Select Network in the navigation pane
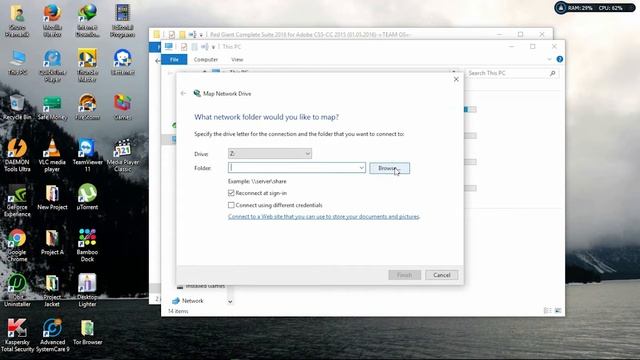The height and width of the screenshot is (360, 640). [x=193, y=301]
